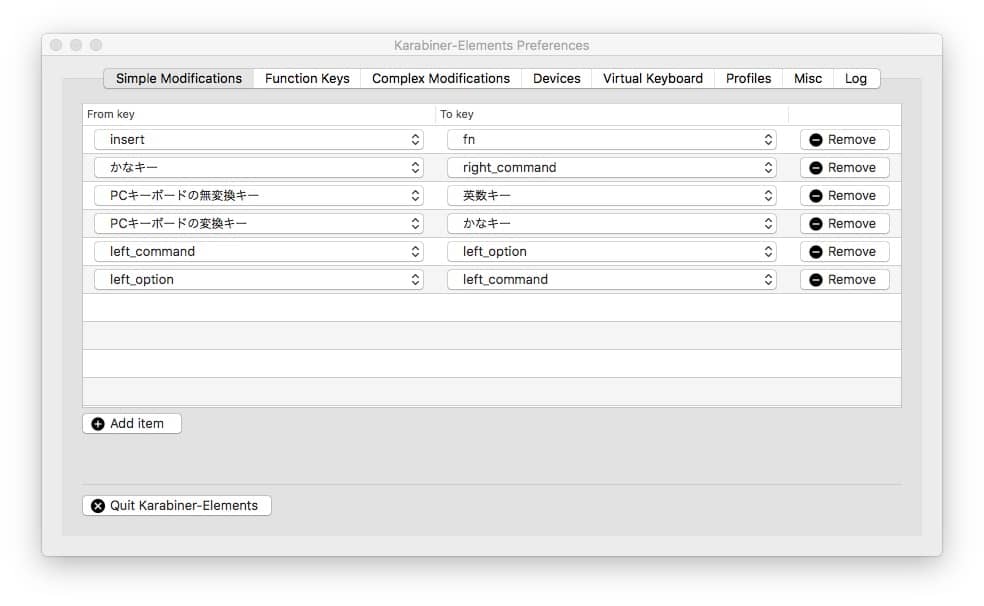Click the Karabiner-Elements Preferences window title
The width and height of the screenshot is (984, 606).
click(491, 45)
